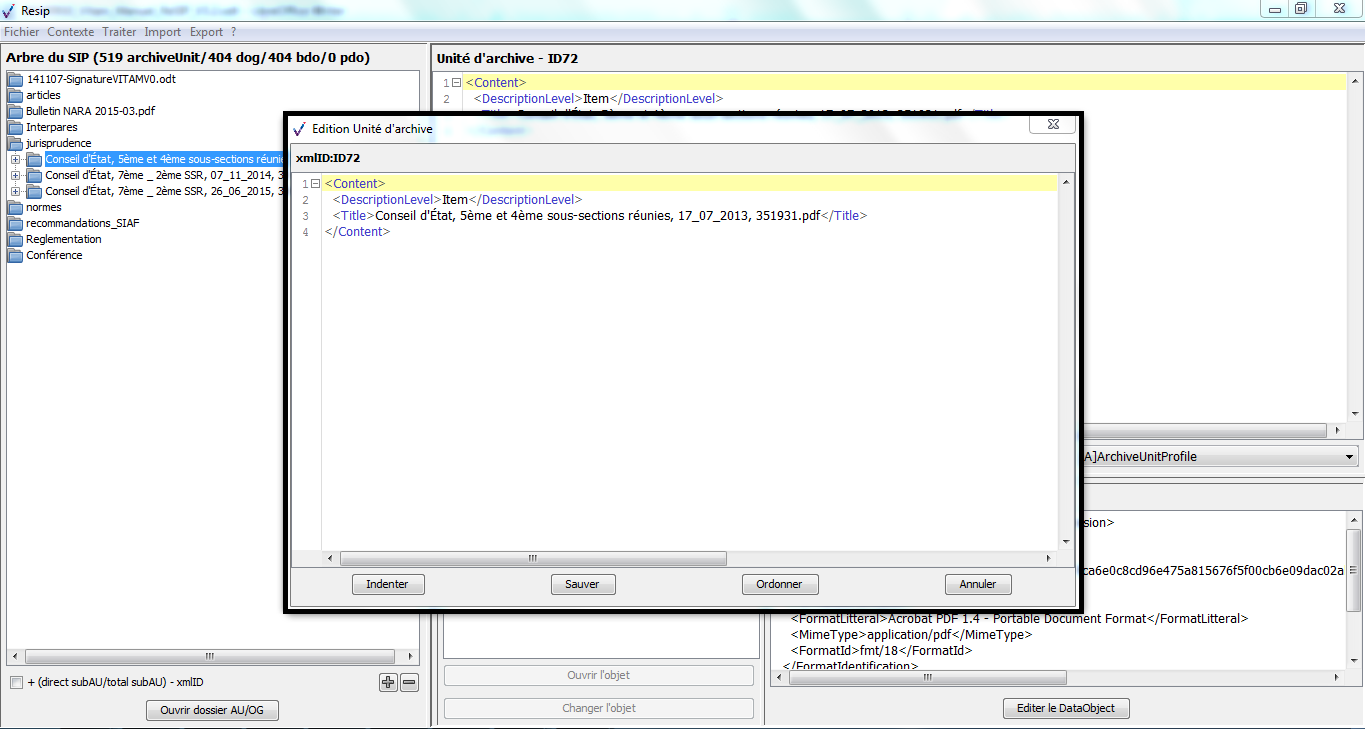
Task: Select the Conférence folder icon
Action: coord(15,256)
